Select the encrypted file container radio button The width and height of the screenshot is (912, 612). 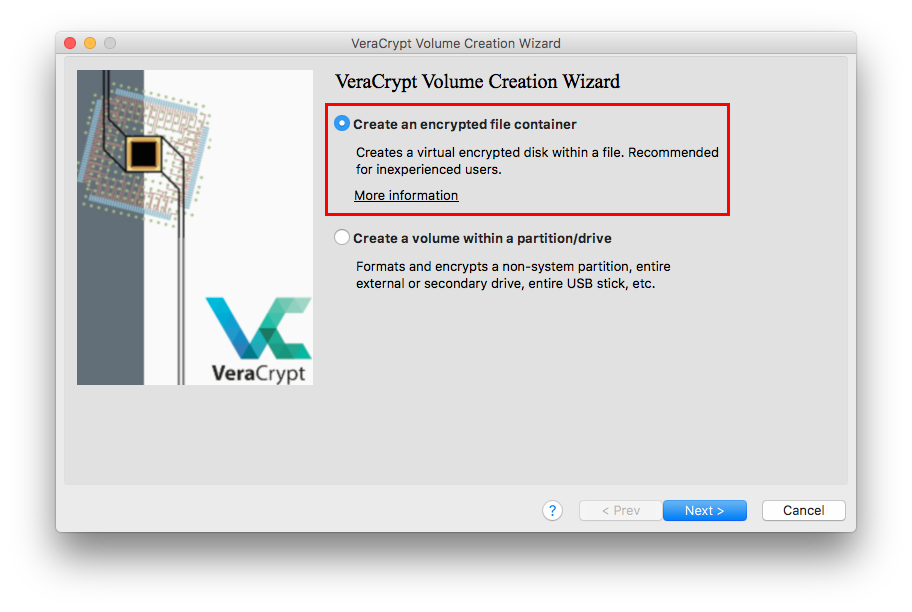(341, 123)
